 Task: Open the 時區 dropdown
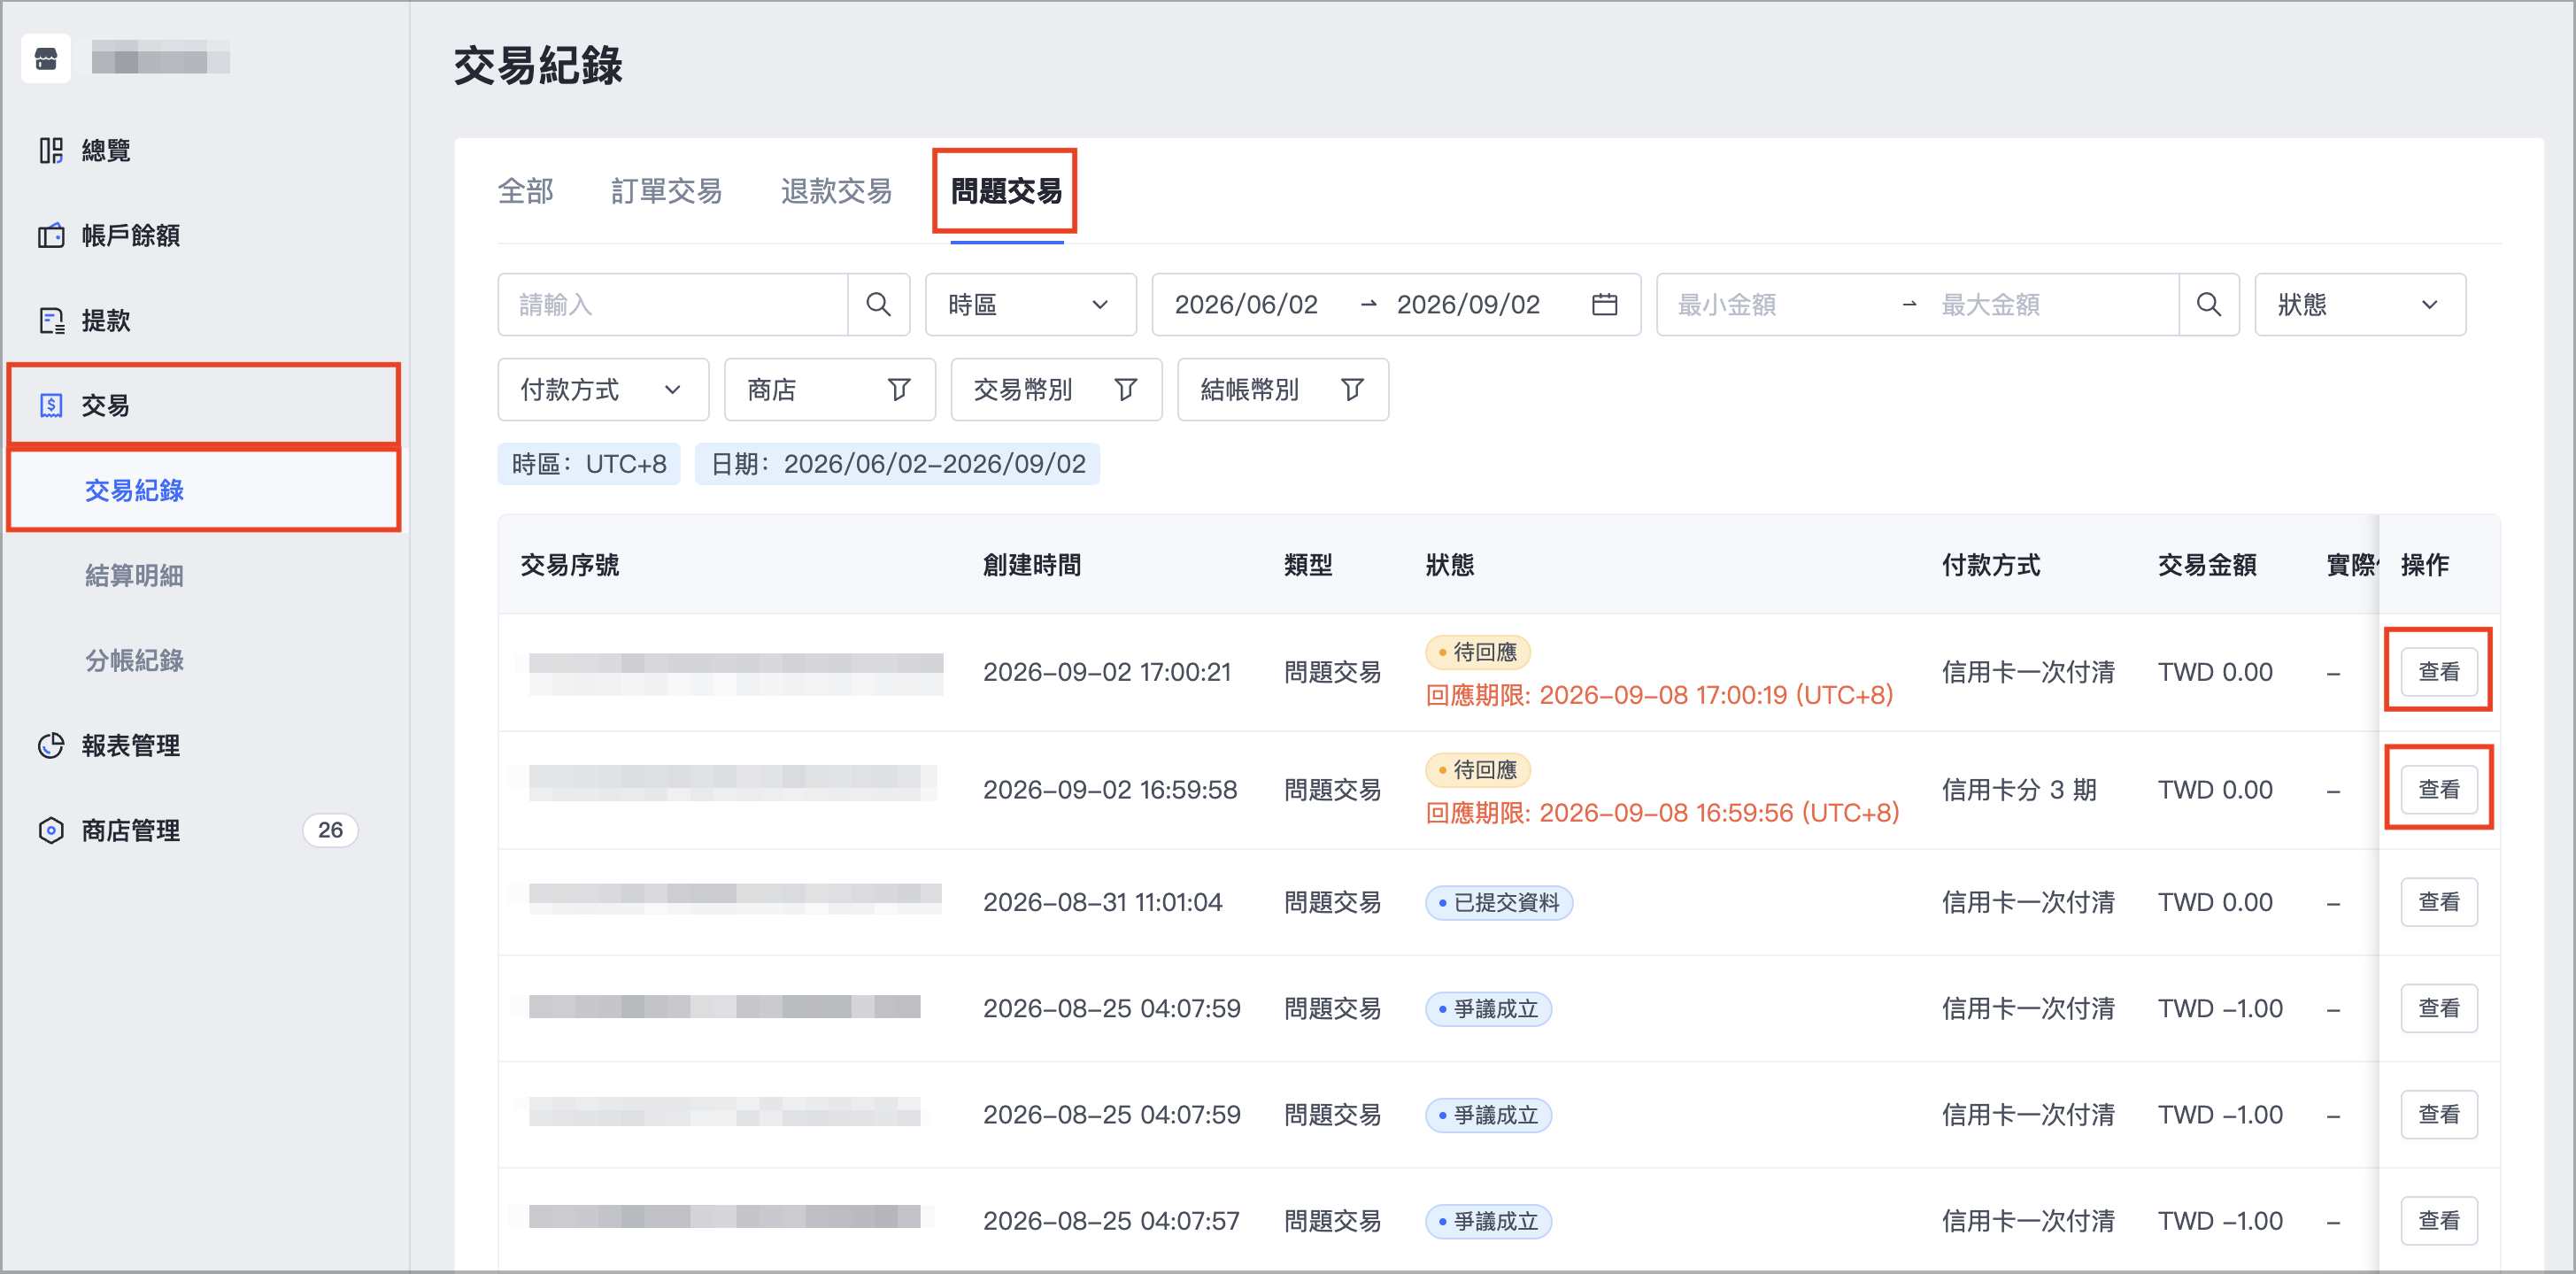tap(1030, 304)
